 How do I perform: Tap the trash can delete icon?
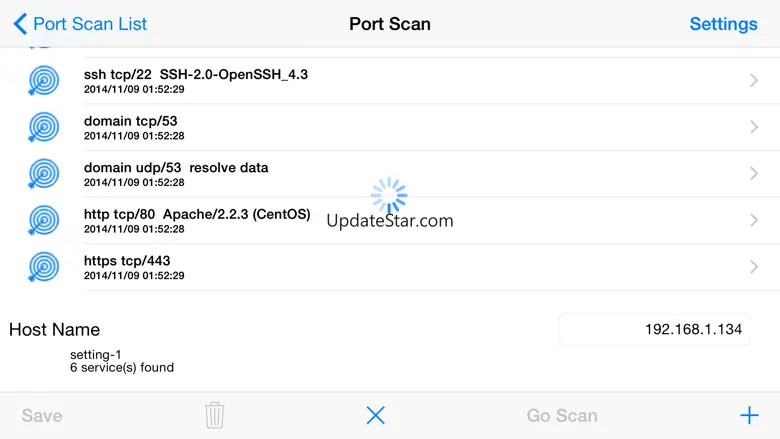pyautogui.click(x=214, y=415)
